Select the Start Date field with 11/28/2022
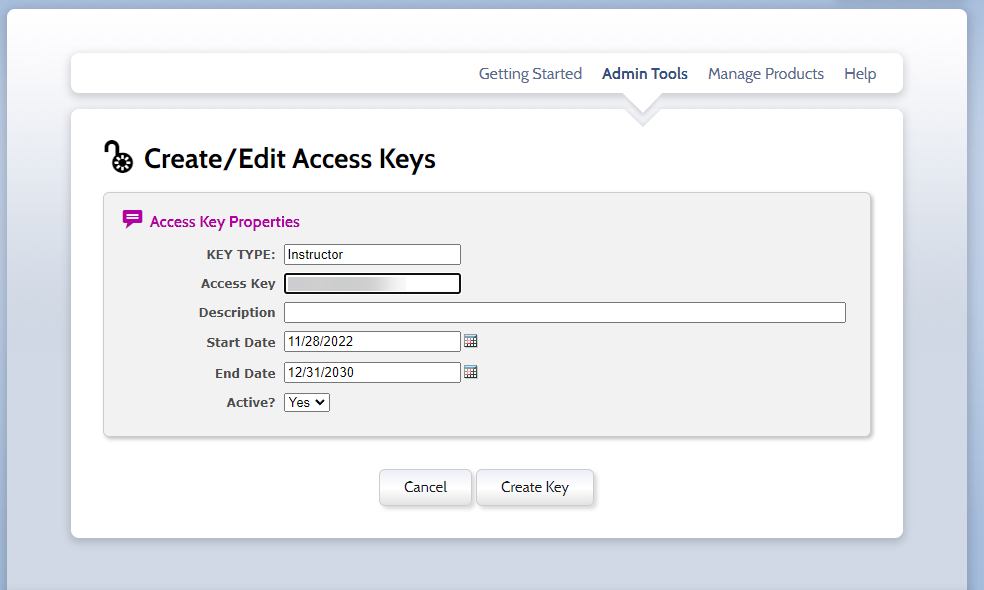The image size is (984, 590). (x=372, y=341)
